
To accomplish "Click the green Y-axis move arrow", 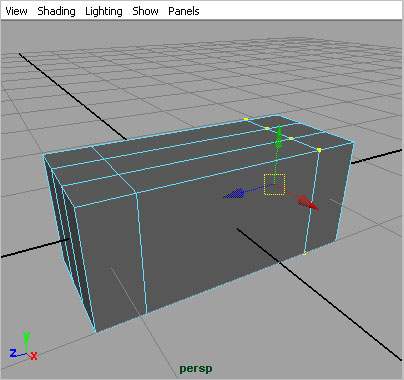I will click(278, 137).
